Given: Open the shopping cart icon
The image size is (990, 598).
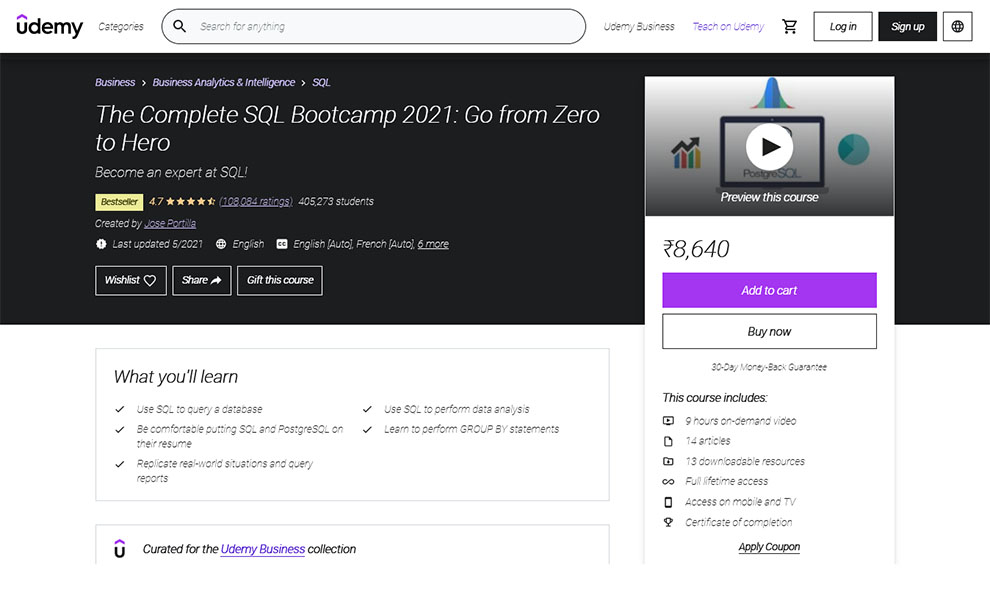Looking at the screenshot, I should [789, 27].
